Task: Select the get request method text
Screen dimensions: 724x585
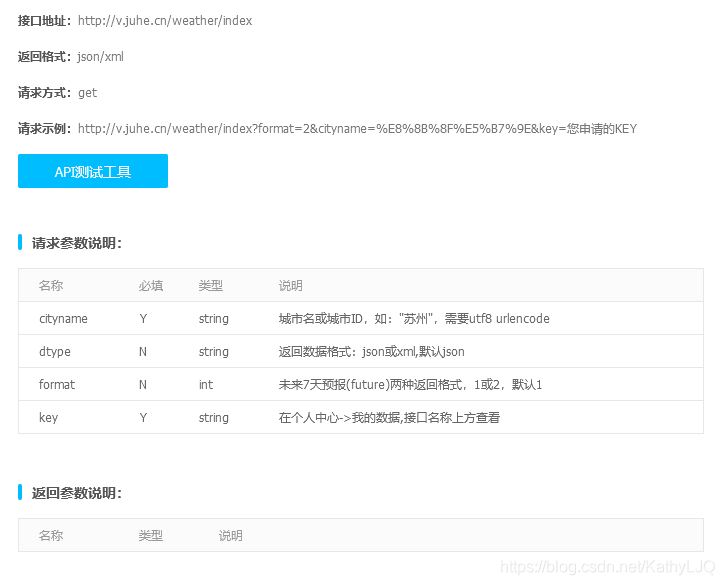Action: click(x=87, y=93)
